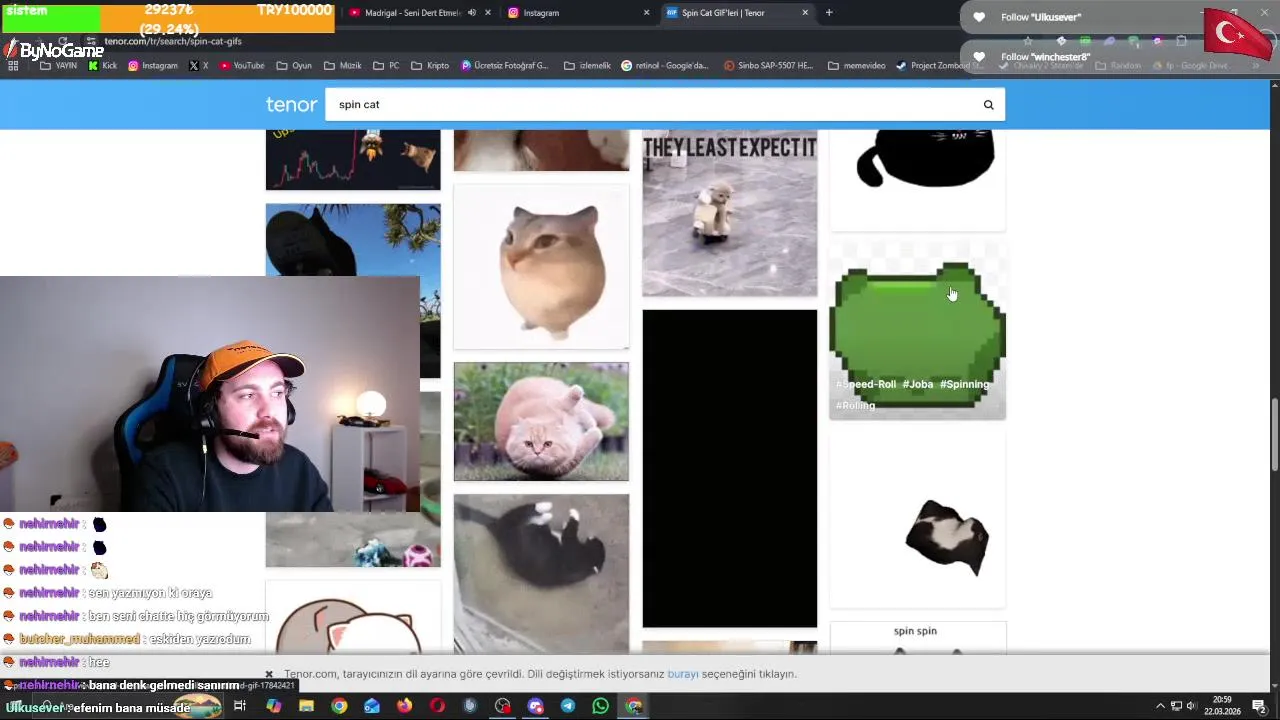Open the all-black GIF tile
The width and height of the screenshot is (1280, 720).
[x=729, y=468]
